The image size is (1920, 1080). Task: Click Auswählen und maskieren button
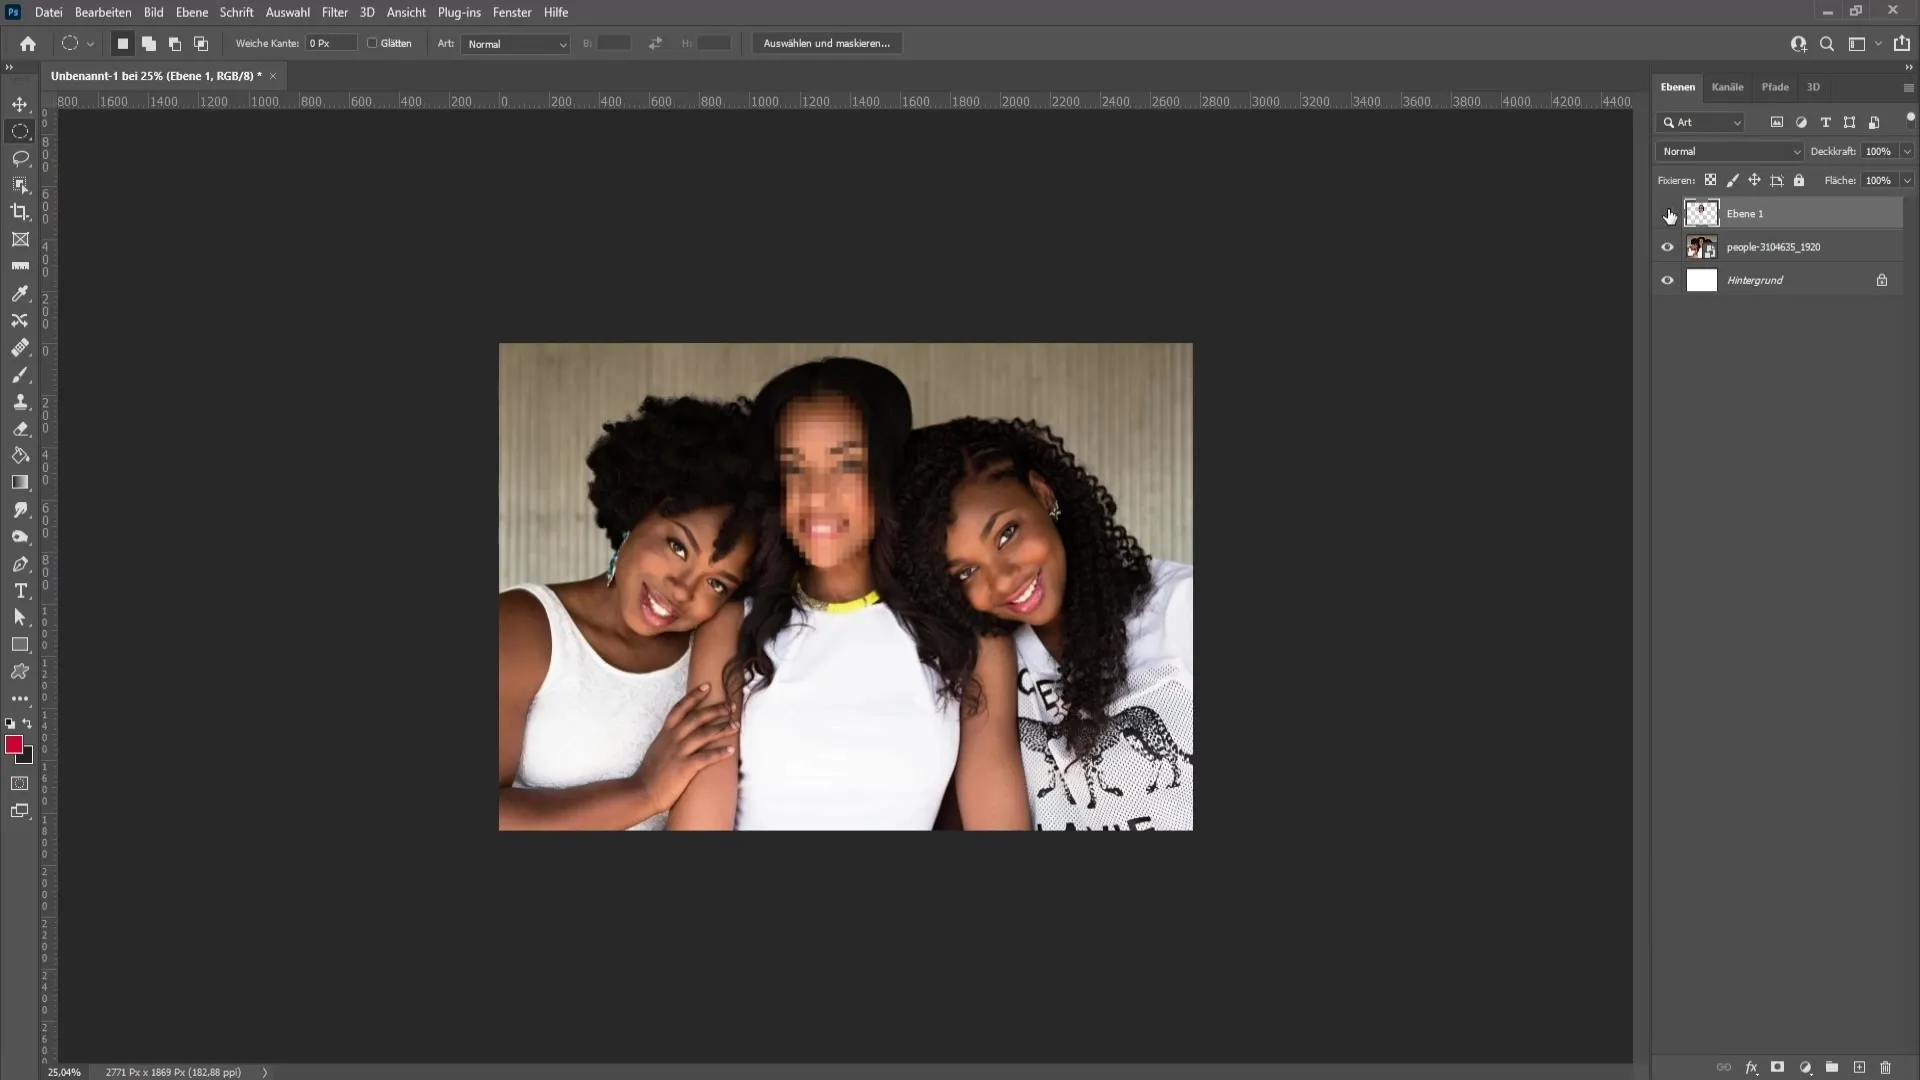pos(827,42)
